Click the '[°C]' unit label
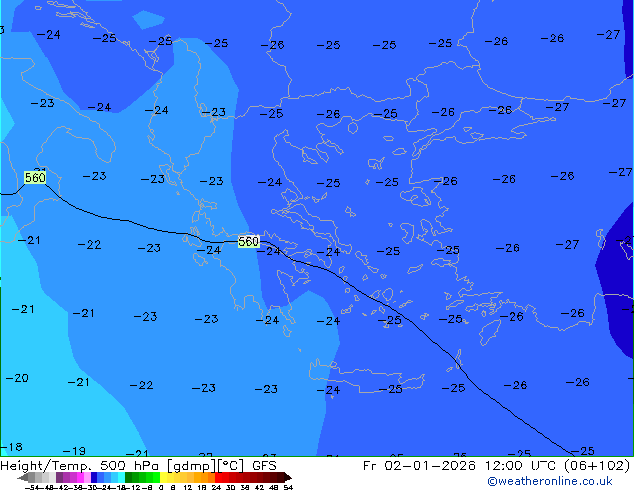The width and height of the screenshot is (634, 490). [231, 466]
